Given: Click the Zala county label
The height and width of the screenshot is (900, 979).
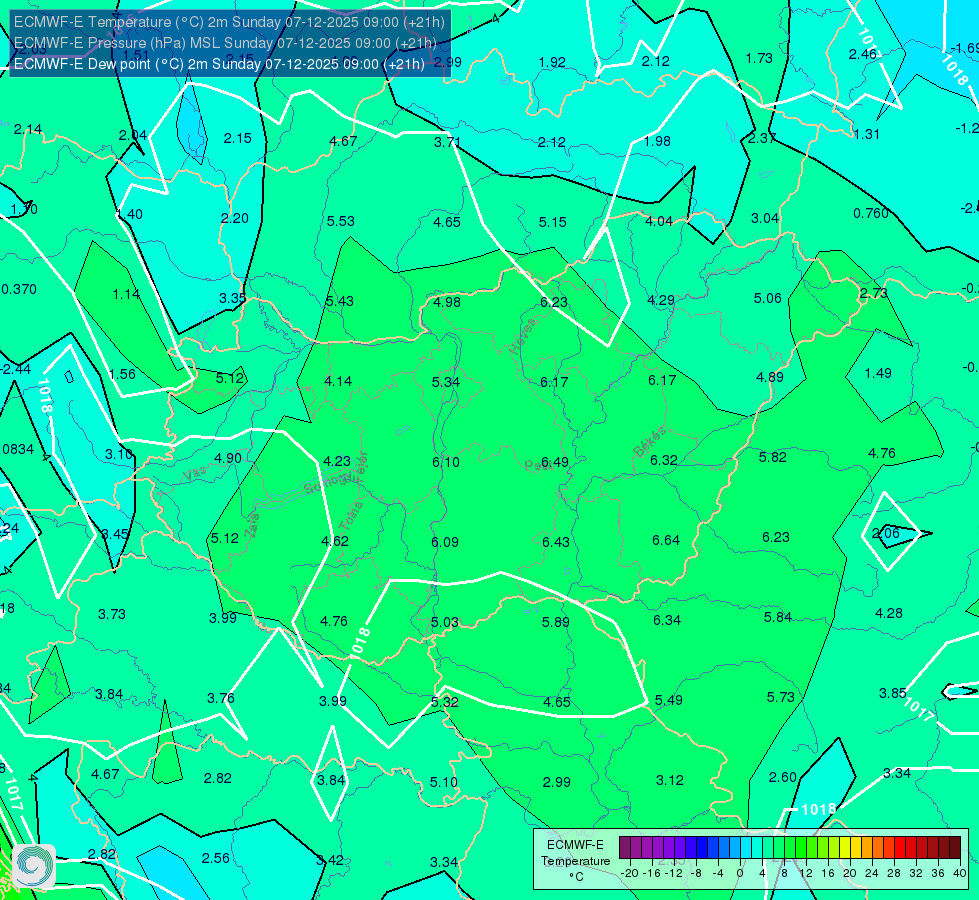Looking at the screenshot, I should 252,525.
